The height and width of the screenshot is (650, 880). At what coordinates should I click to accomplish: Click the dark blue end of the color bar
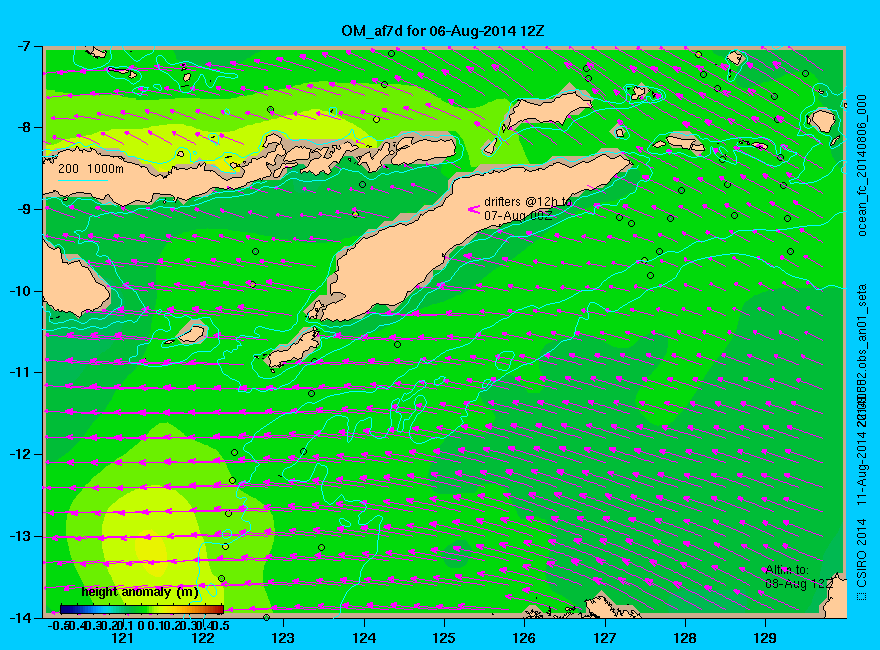(x=66, y=609)
